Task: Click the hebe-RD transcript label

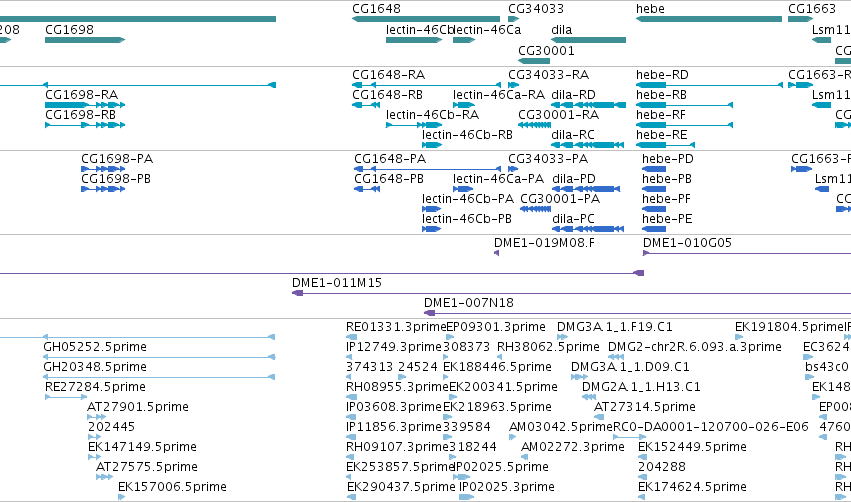Action: pos(662,75)
